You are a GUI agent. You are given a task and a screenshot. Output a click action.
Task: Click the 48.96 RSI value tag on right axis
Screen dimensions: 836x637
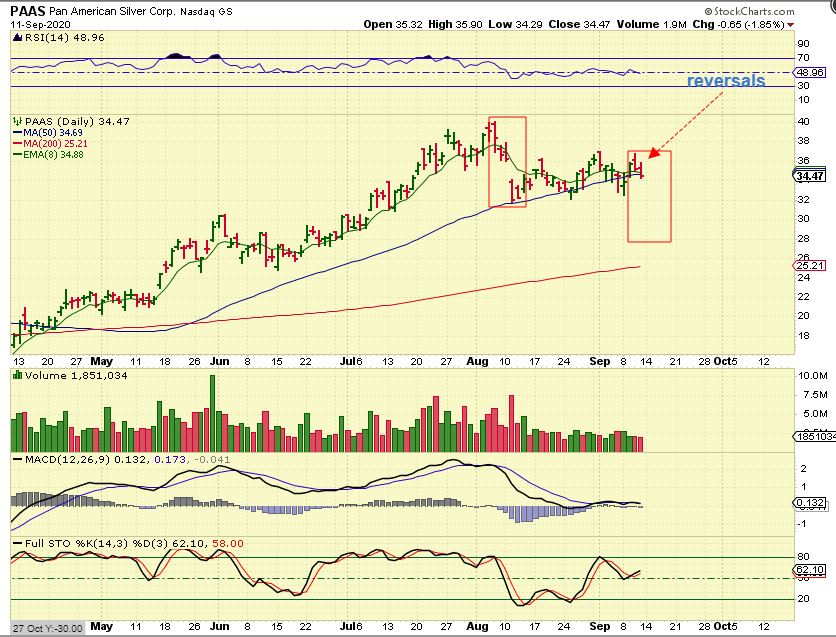[810, 72]
